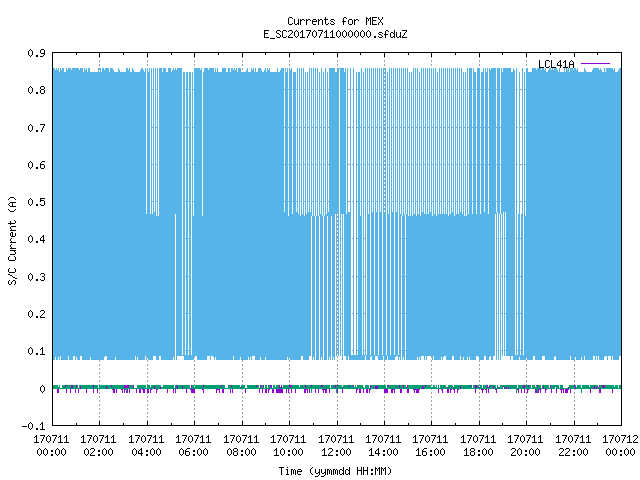640x480 pixels.
Task: Click the 0.7 y-axis tick label
Action: pos(36,128)
